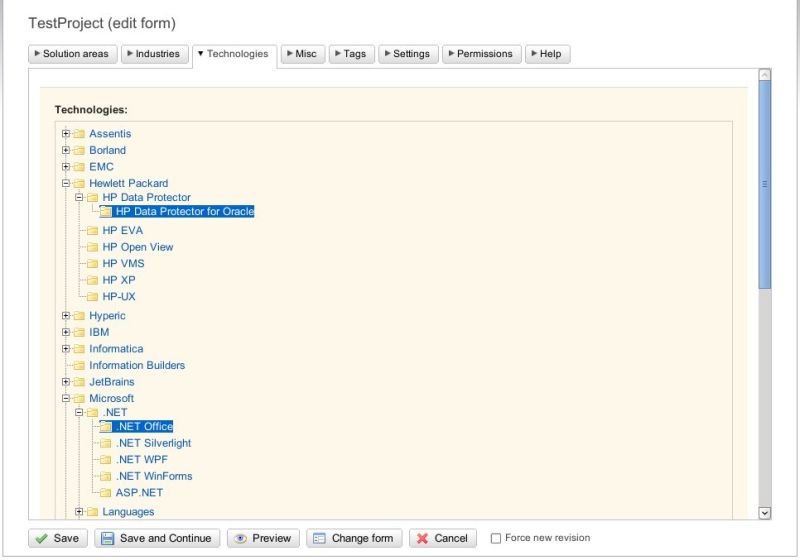
Task: Click the Information Builders folder icon
Action: point(79,365)
